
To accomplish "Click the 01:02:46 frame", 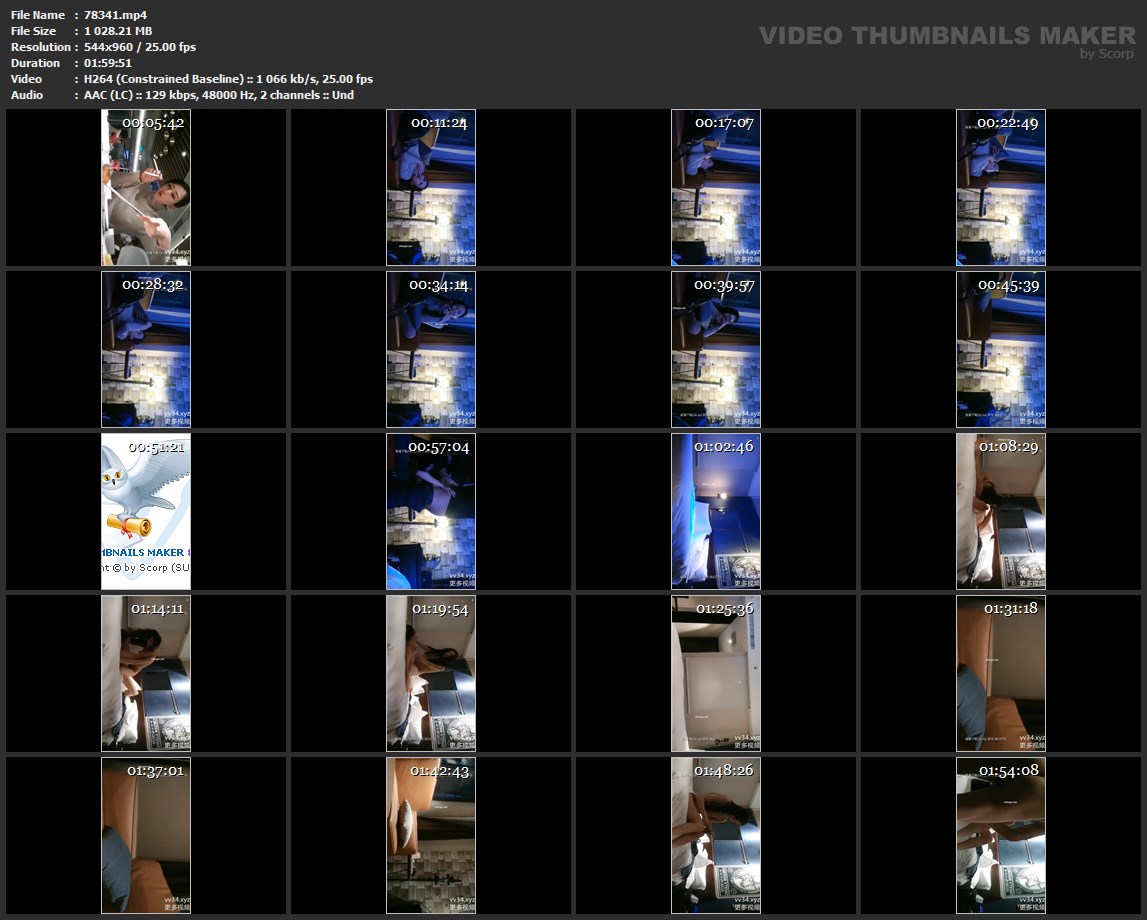I will click(716, 511).
